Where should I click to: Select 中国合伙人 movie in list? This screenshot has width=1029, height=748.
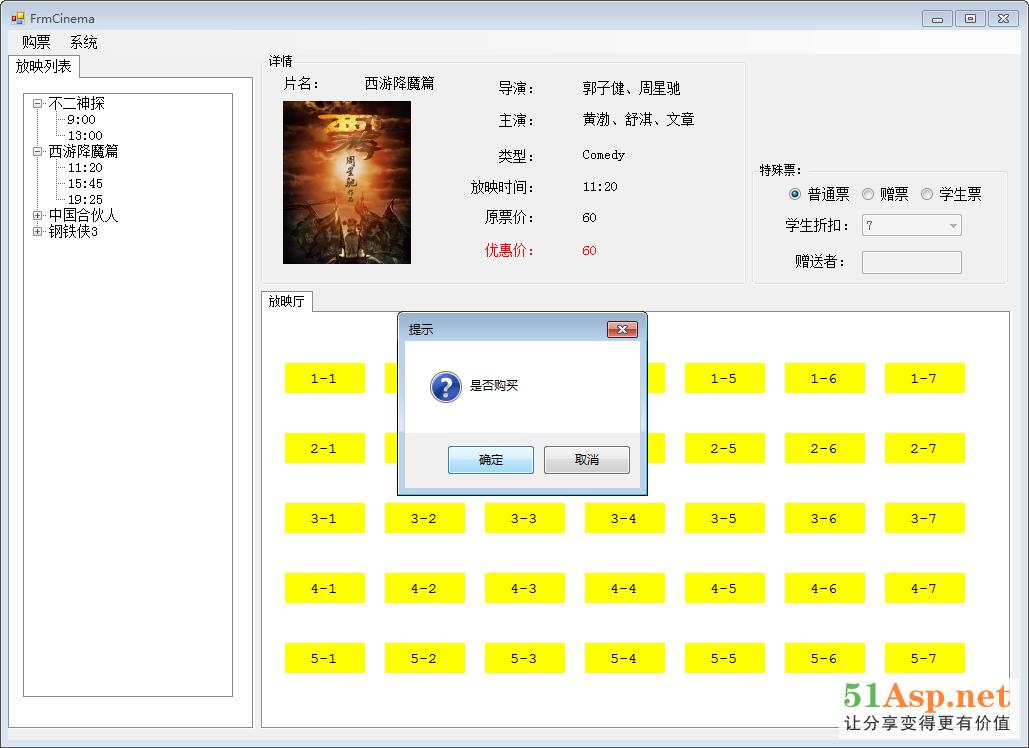point(83,215)
